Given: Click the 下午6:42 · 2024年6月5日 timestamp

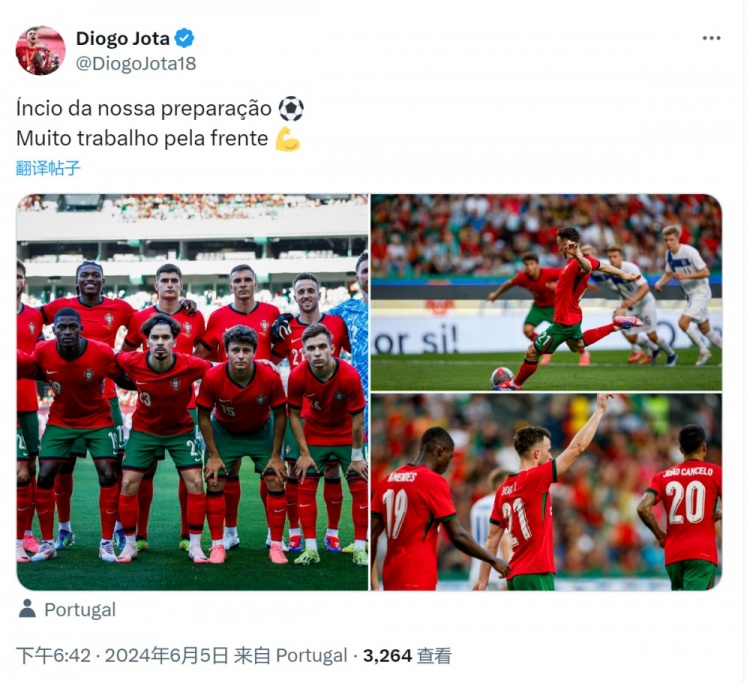Looking at the screenshot, I should 122,656.
